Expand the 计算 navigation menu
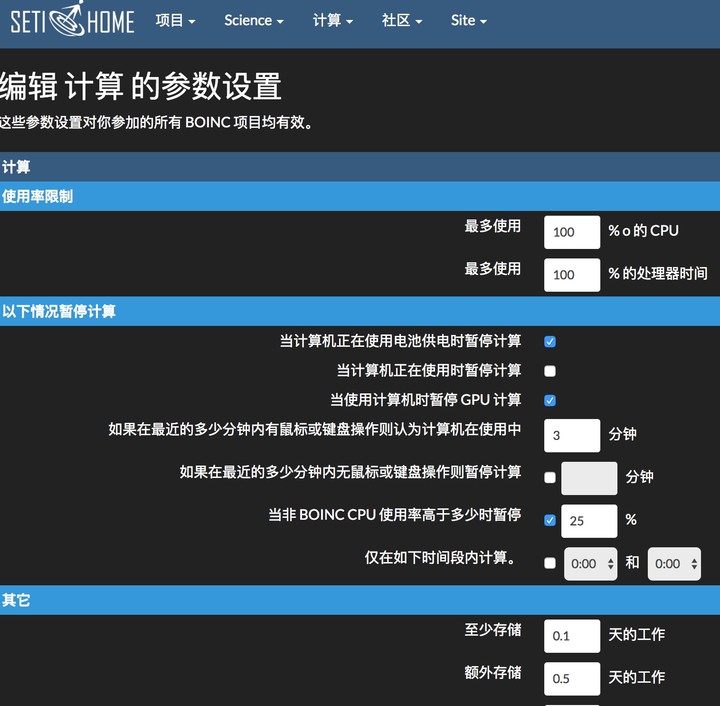Image resolution: width=720 pixels, height=706 pixels. pyautogui.click(x=333, y=21)
